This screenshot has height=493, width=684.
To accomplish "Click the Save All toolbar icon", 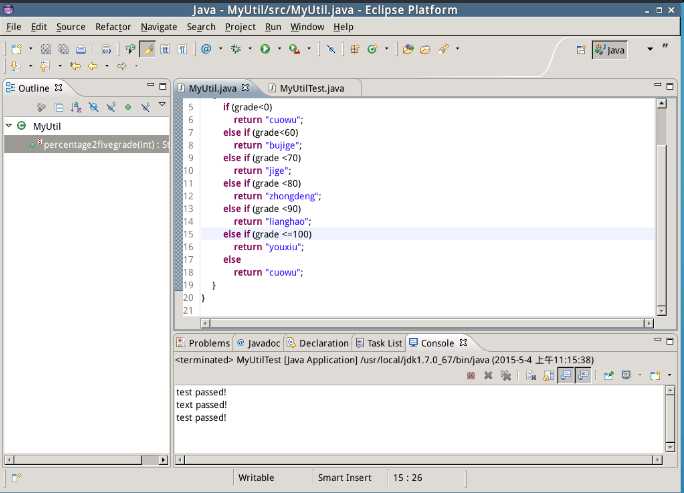I will tap(64, 49).
